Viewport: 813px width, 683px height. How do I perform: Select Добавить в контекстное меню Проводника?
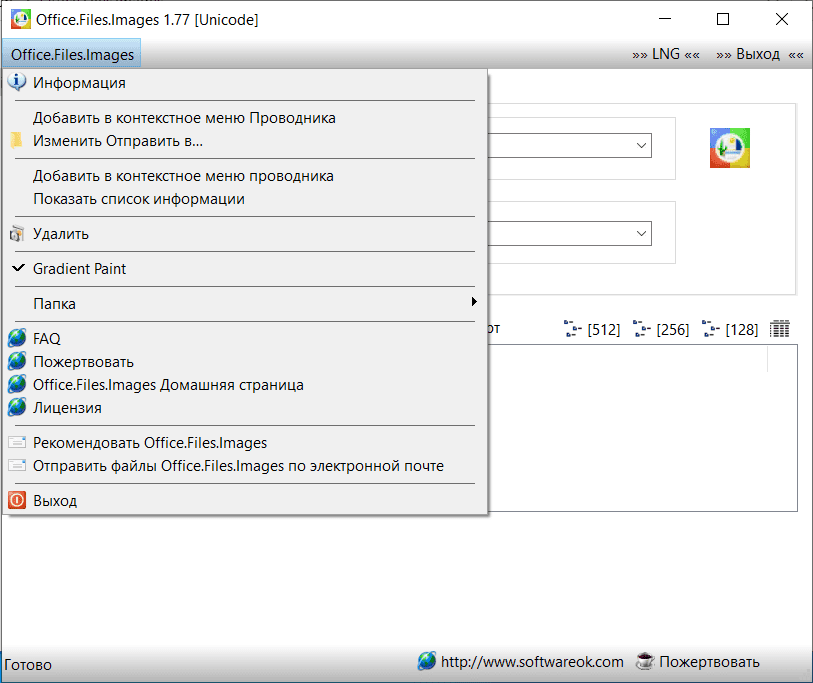point(245,118)
